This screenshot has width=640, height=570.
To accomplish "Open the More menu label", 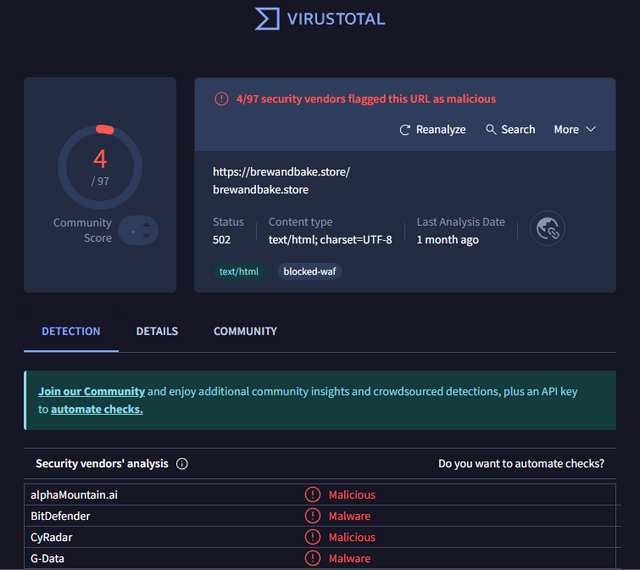I will 566,129.
